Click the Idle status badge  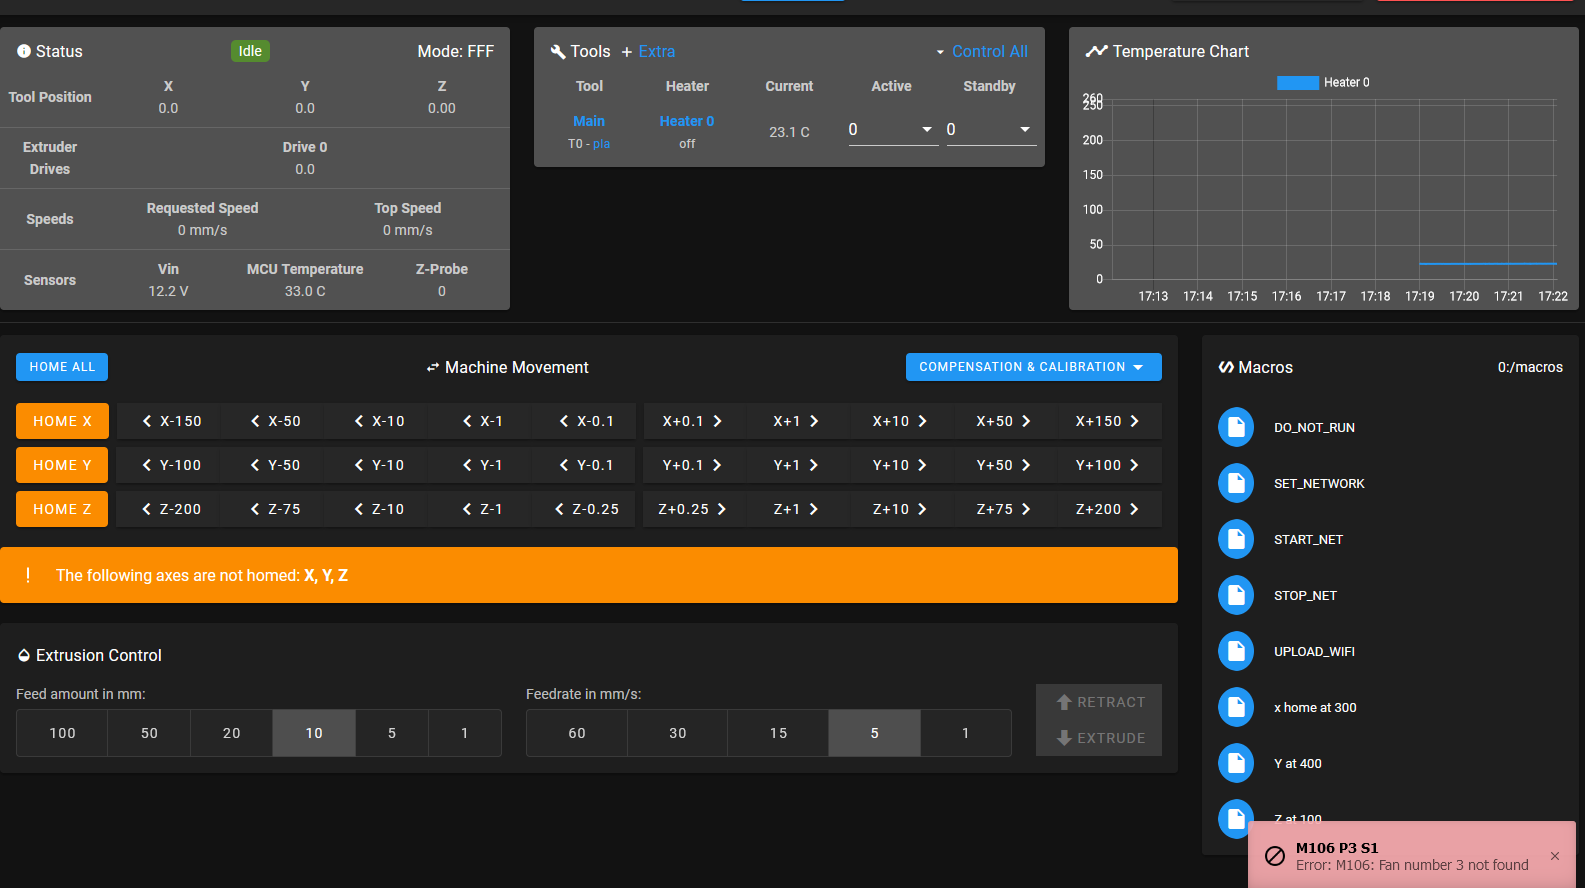250,51
